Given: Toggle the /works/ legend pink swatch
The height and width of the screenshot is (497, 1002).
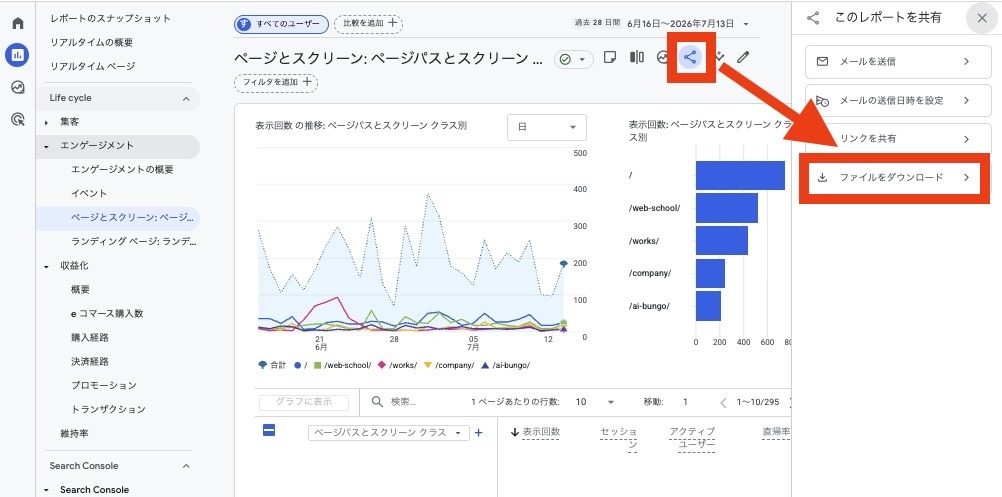Looking at the screenshot, I should coord(382,365).
